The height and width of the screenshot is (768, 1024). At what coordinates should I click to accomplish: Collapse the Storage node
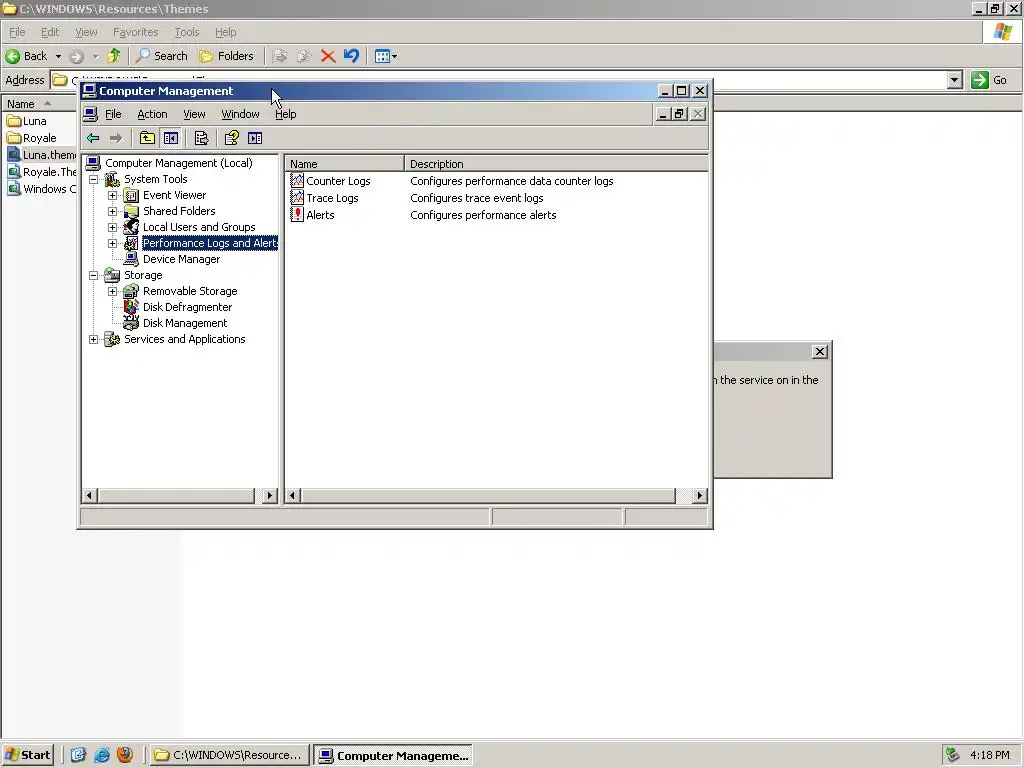pos(93,275)
